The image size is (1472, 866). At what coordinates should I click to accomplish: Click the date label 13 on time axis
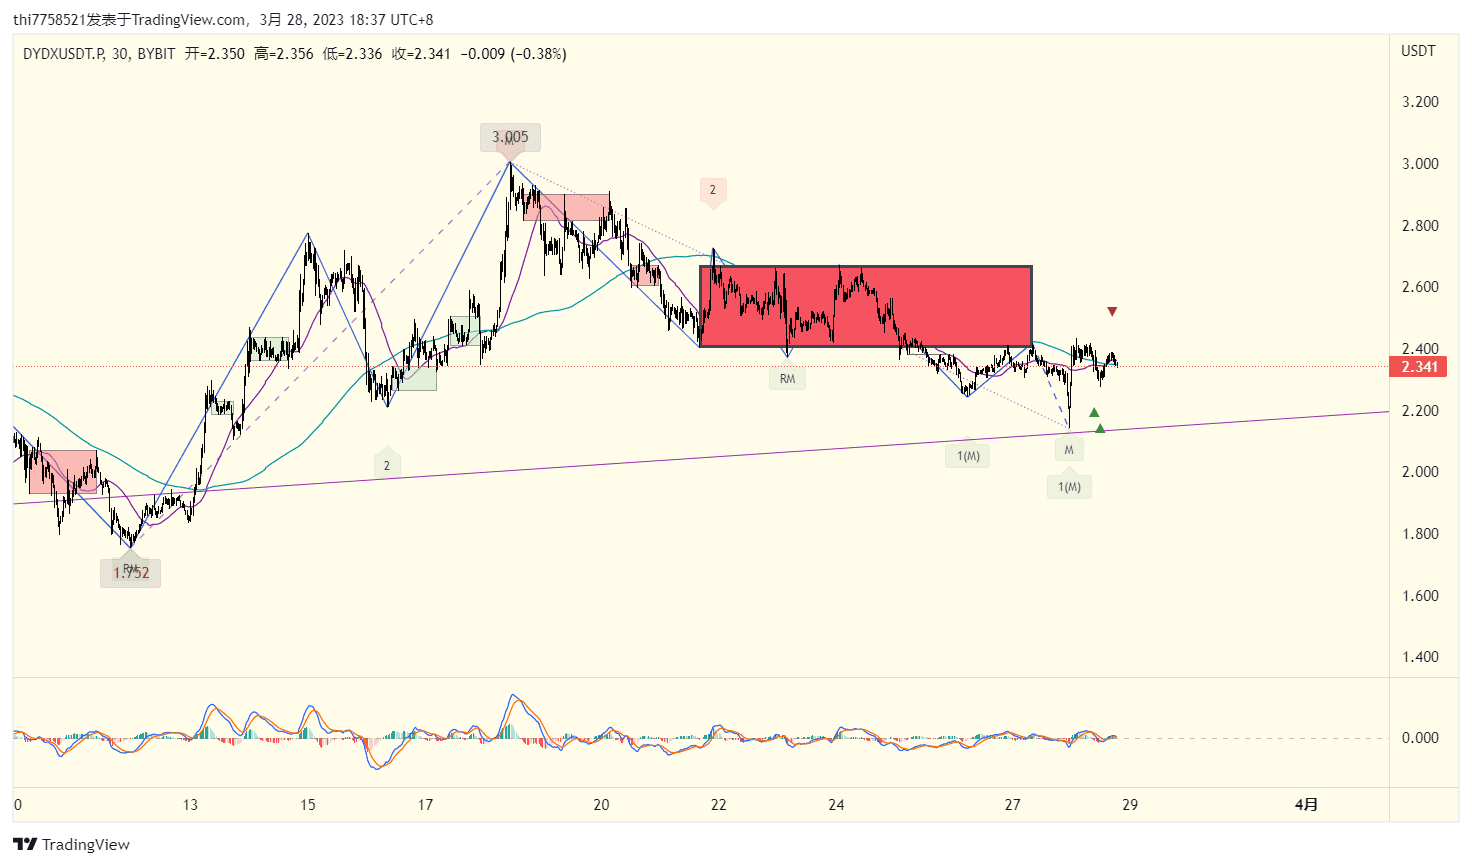pos(190,805)
